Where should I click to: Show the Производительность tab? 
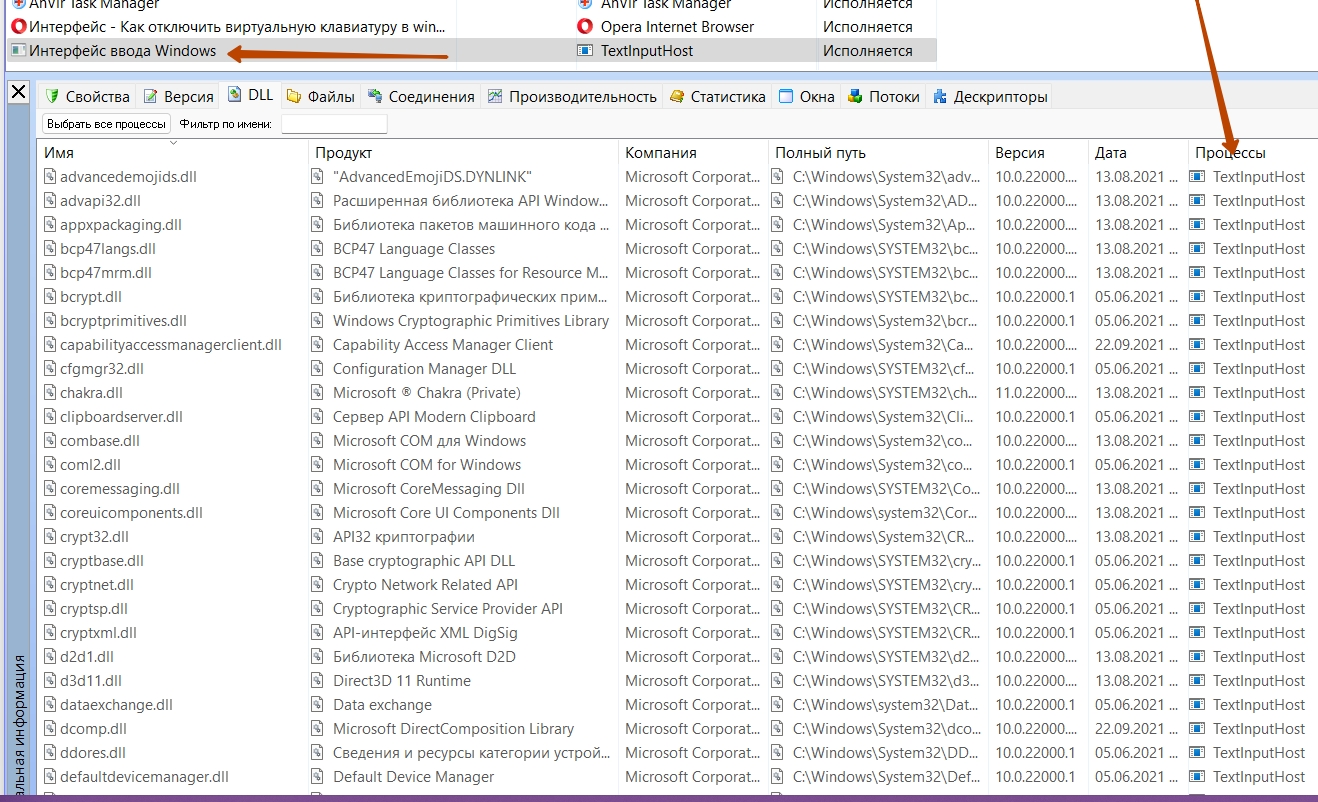[x=572, y=96]
